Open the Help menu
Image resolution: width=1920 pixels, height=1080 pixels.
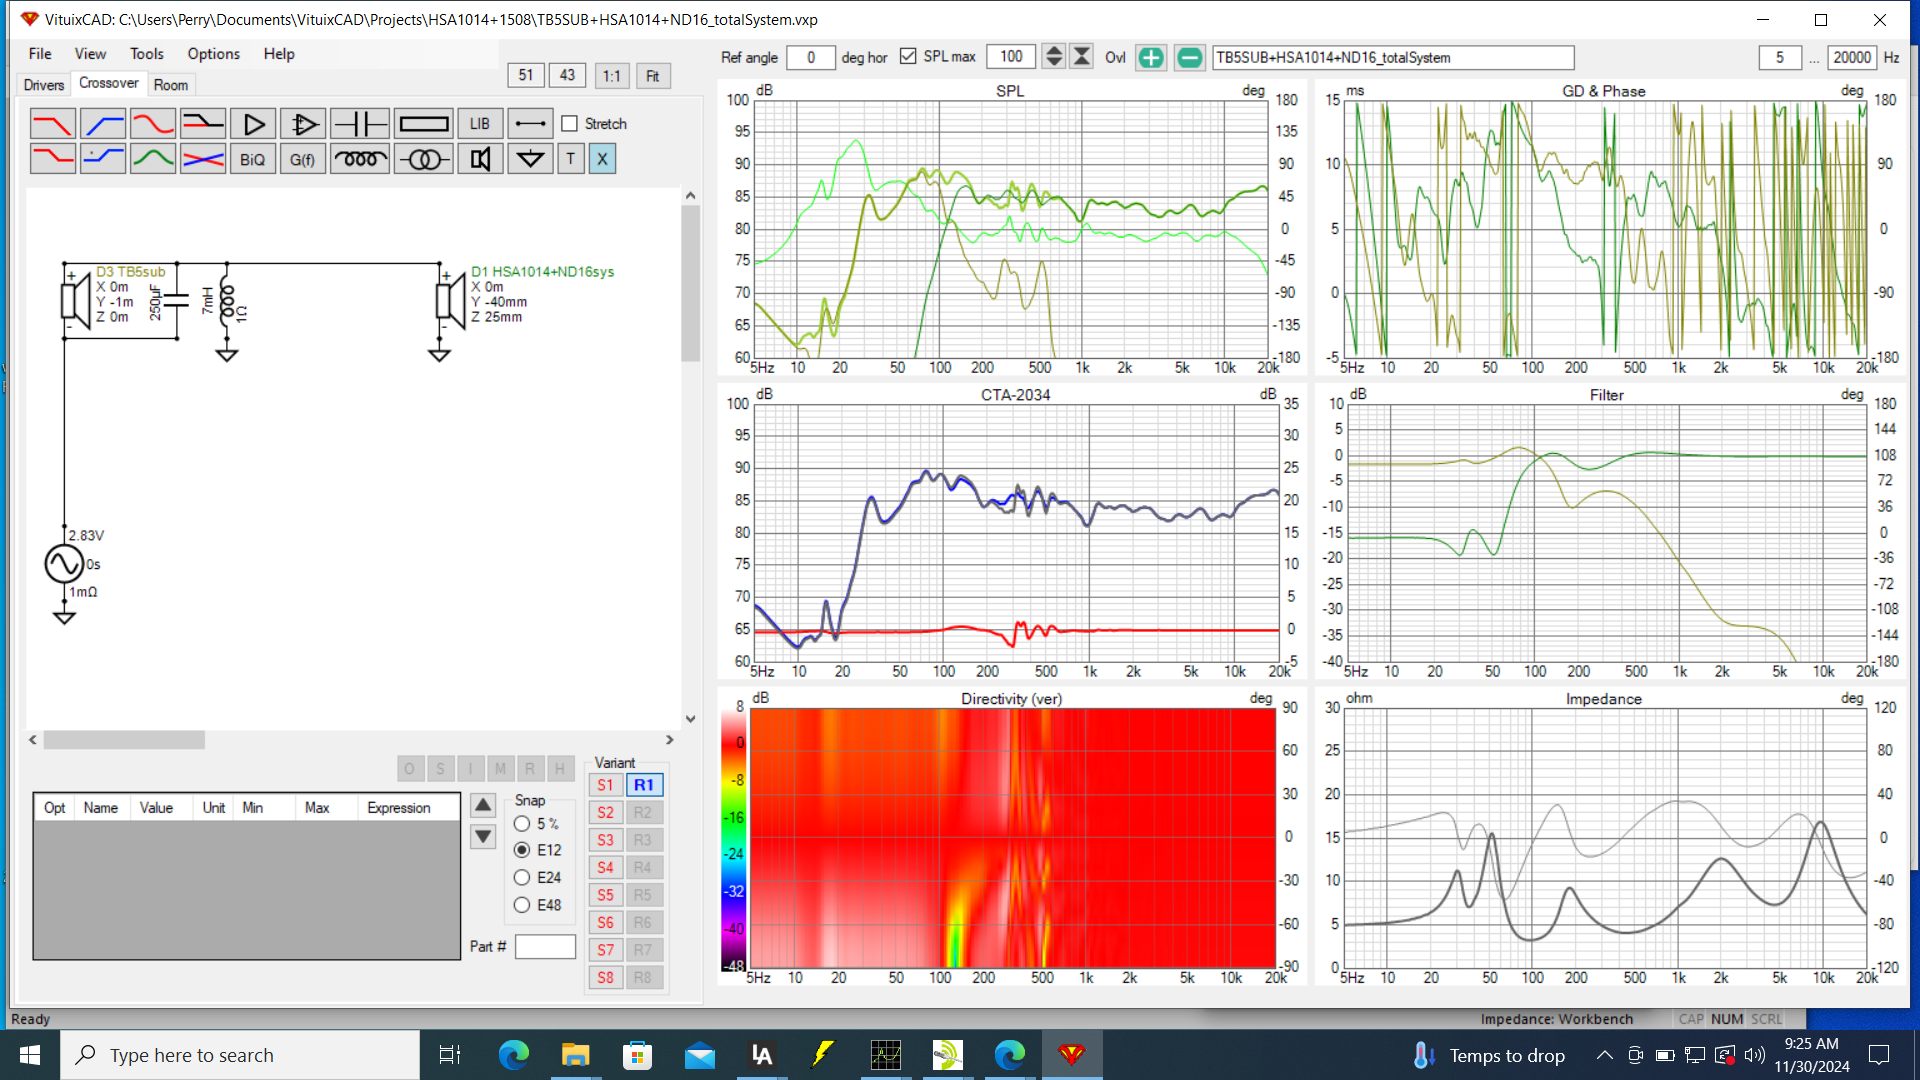[x=279, y=54]
